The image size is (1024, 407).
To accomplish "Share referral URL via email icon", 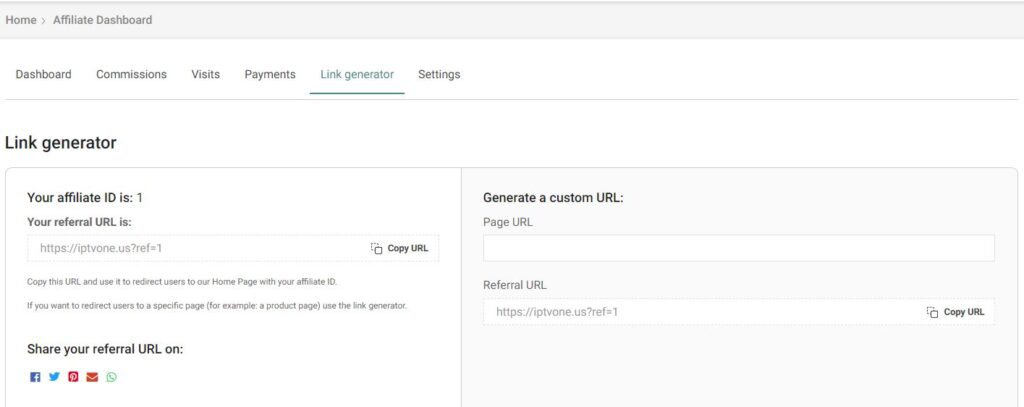I will (92, 377).
